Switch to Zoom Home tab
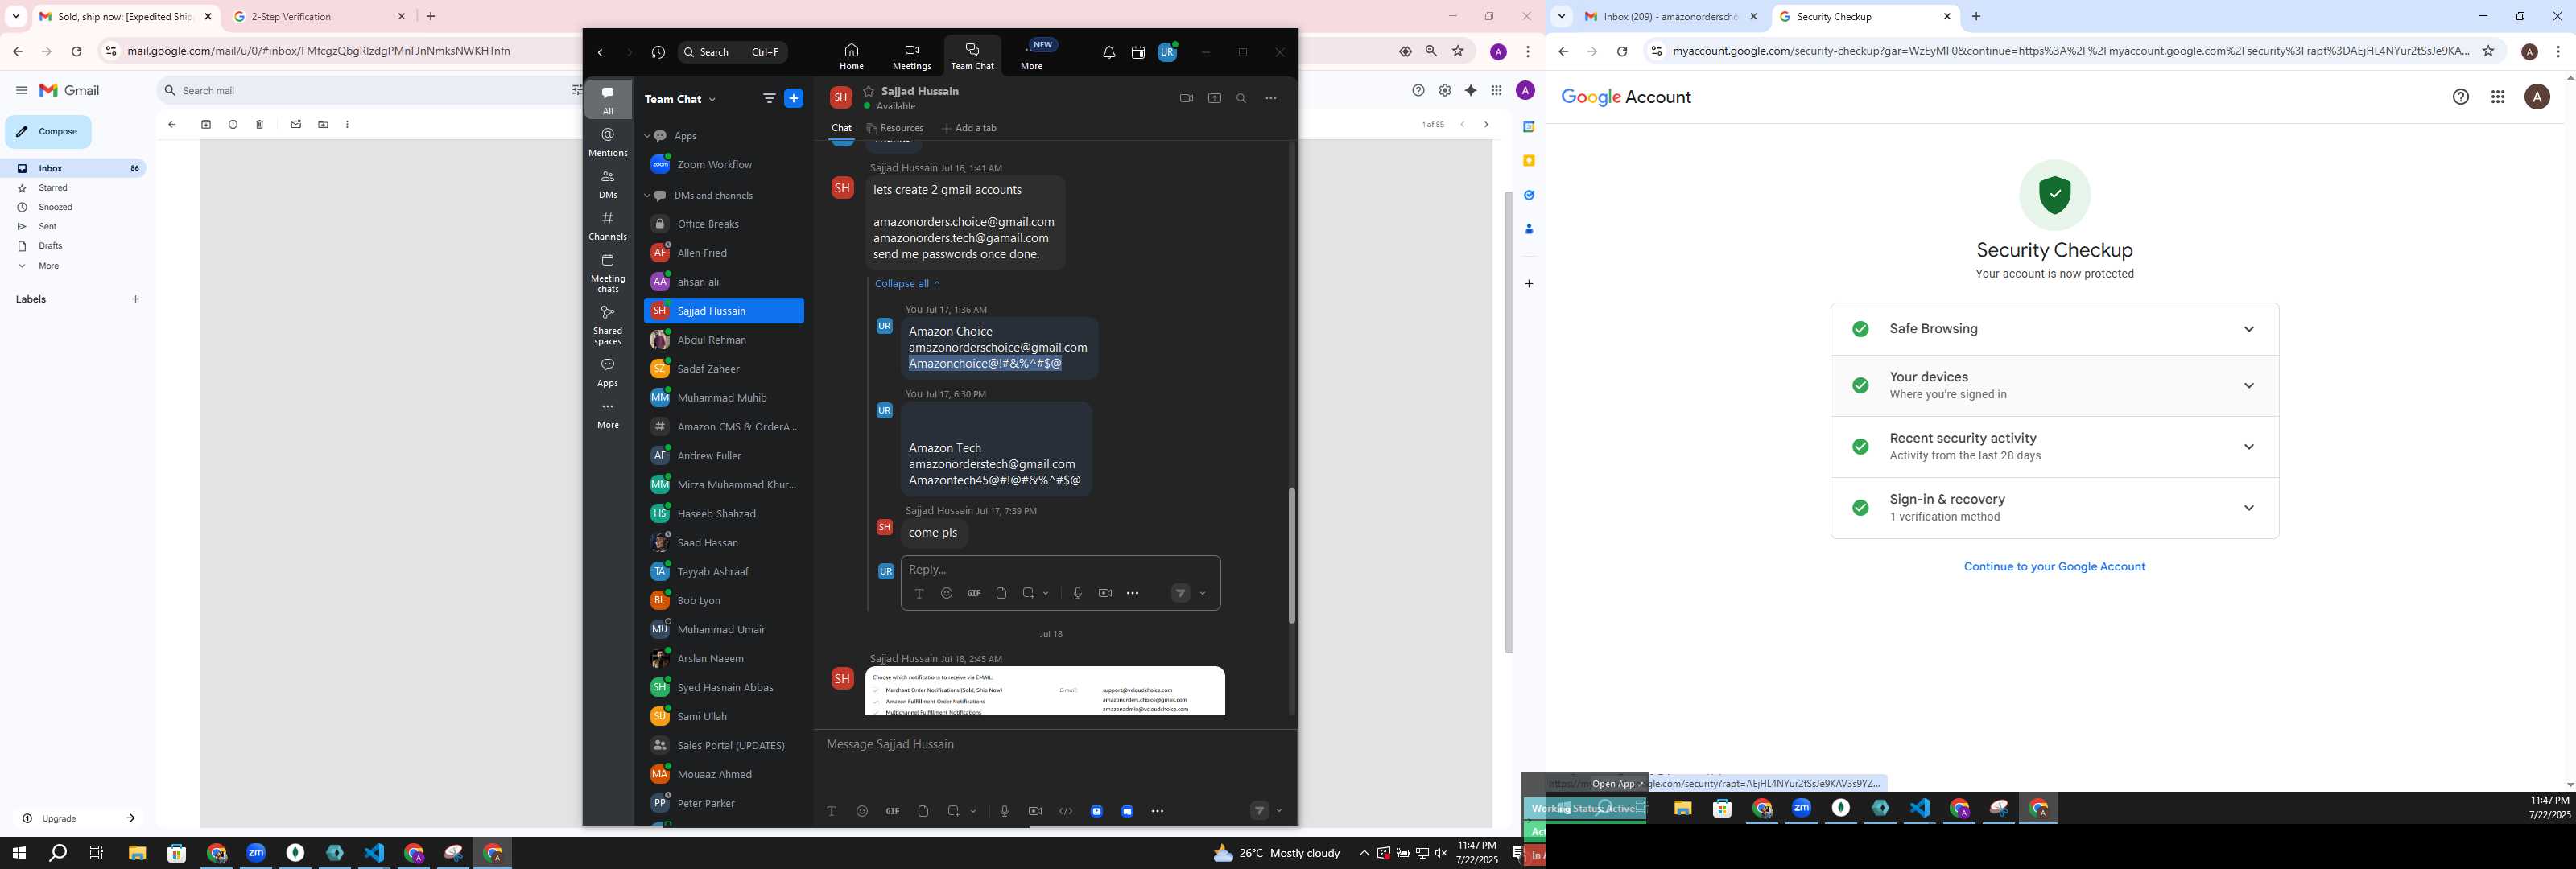The image size is (2576, 869). coord(851,57)
